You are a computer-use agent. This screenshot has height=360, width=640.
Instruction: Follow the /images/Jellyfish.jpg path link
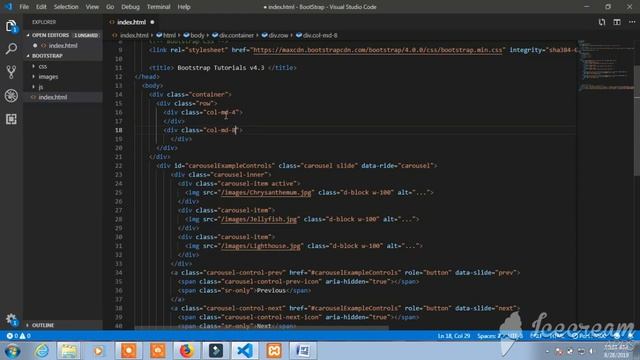(258, 219)
